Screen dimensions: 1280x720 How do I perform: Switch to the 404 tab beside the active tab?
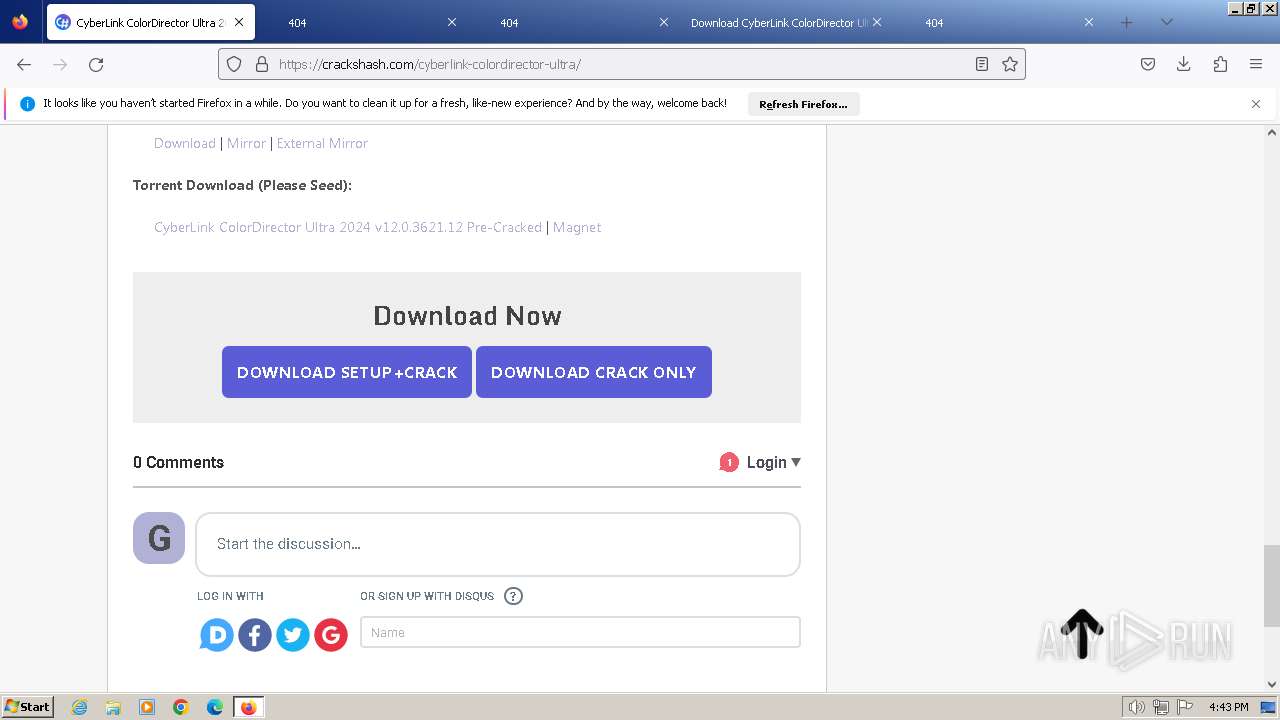click(x=362, y=22)
